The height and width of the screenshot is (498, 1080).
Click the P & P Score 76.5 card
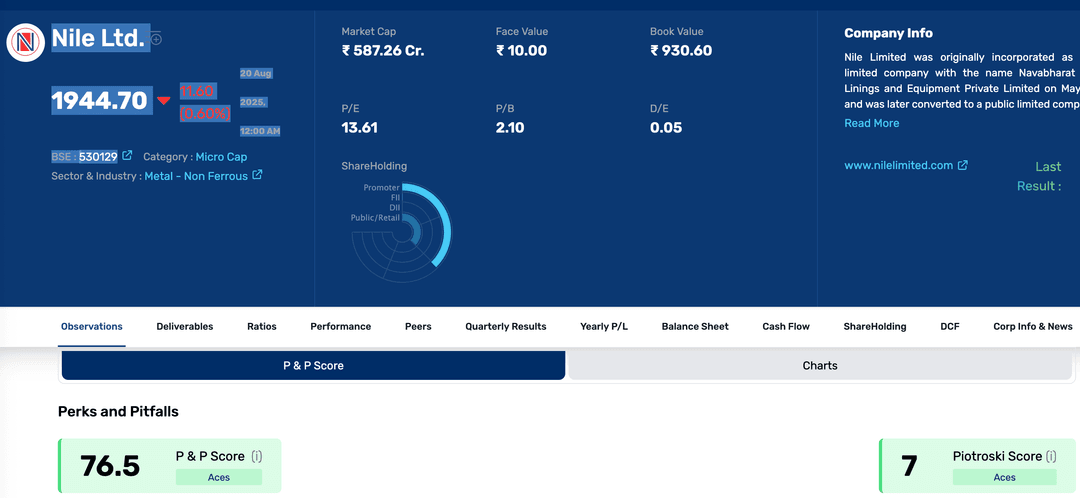tap(169, 466)
